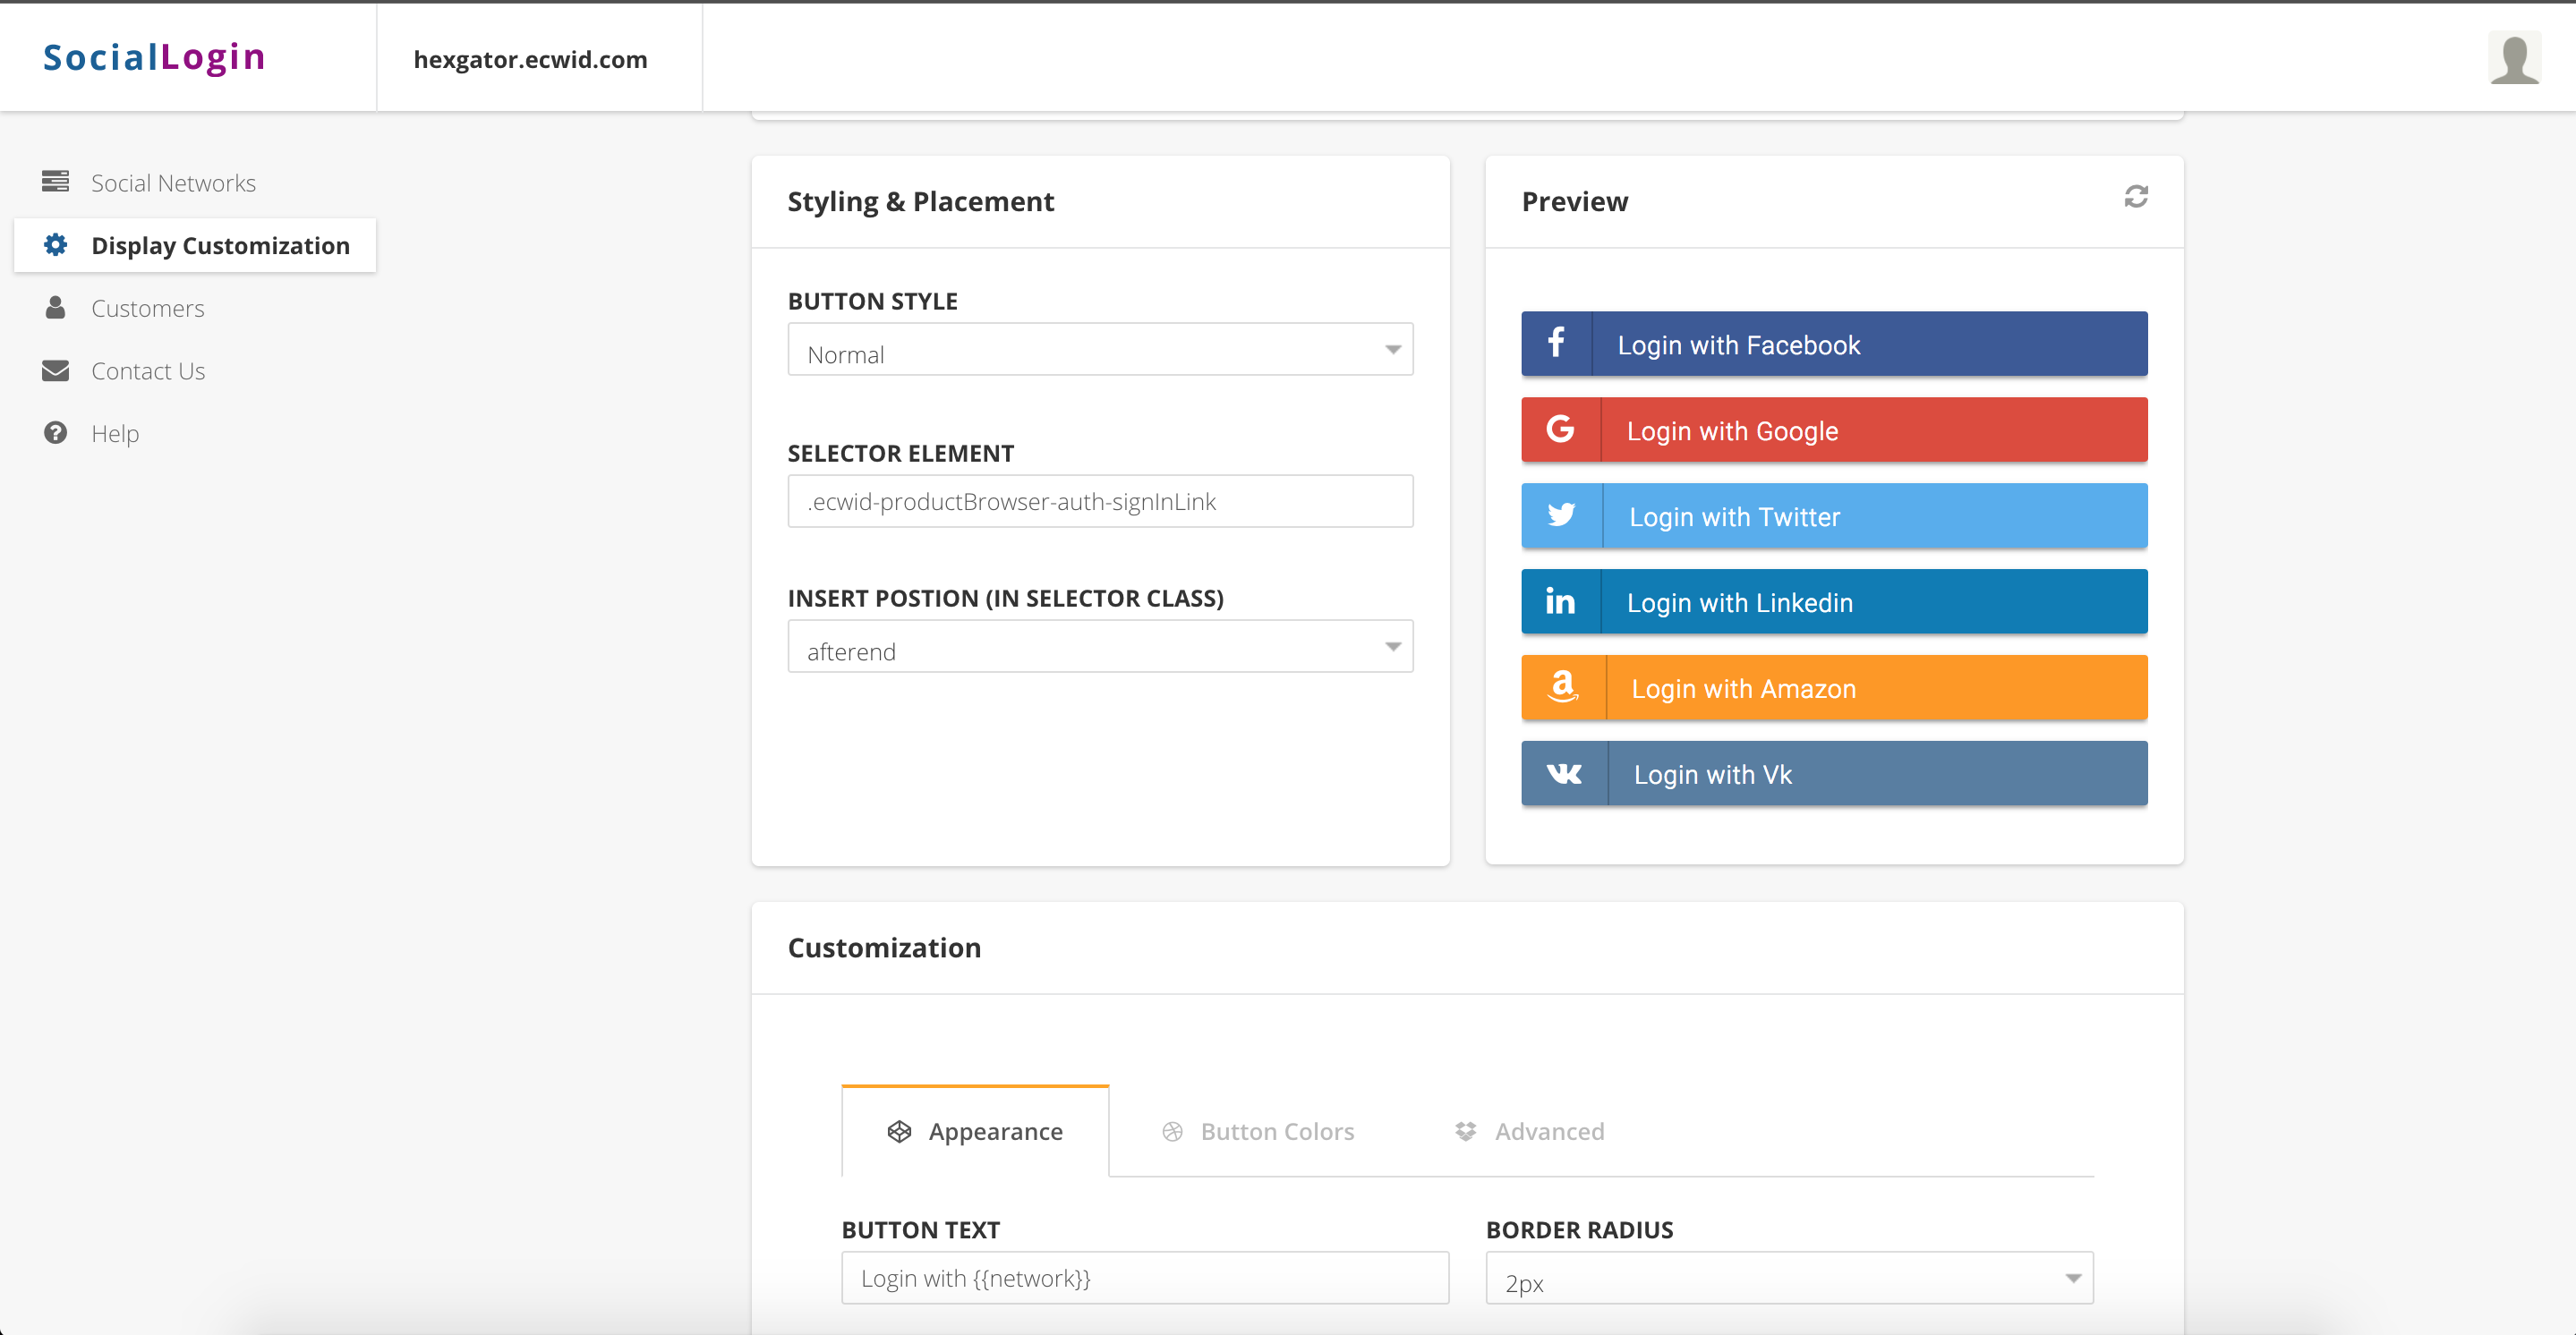2576x1335 pixels.
Task: Click the Google G icon in preview
Action: (x=1560, y=429)
